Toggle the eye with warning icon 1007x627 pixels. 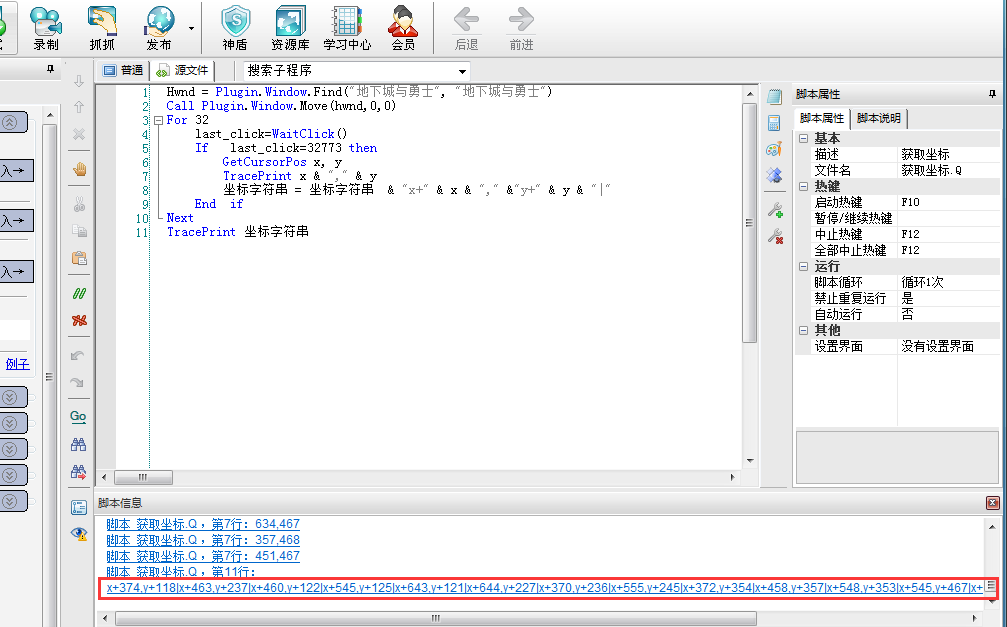click(79, 533)
